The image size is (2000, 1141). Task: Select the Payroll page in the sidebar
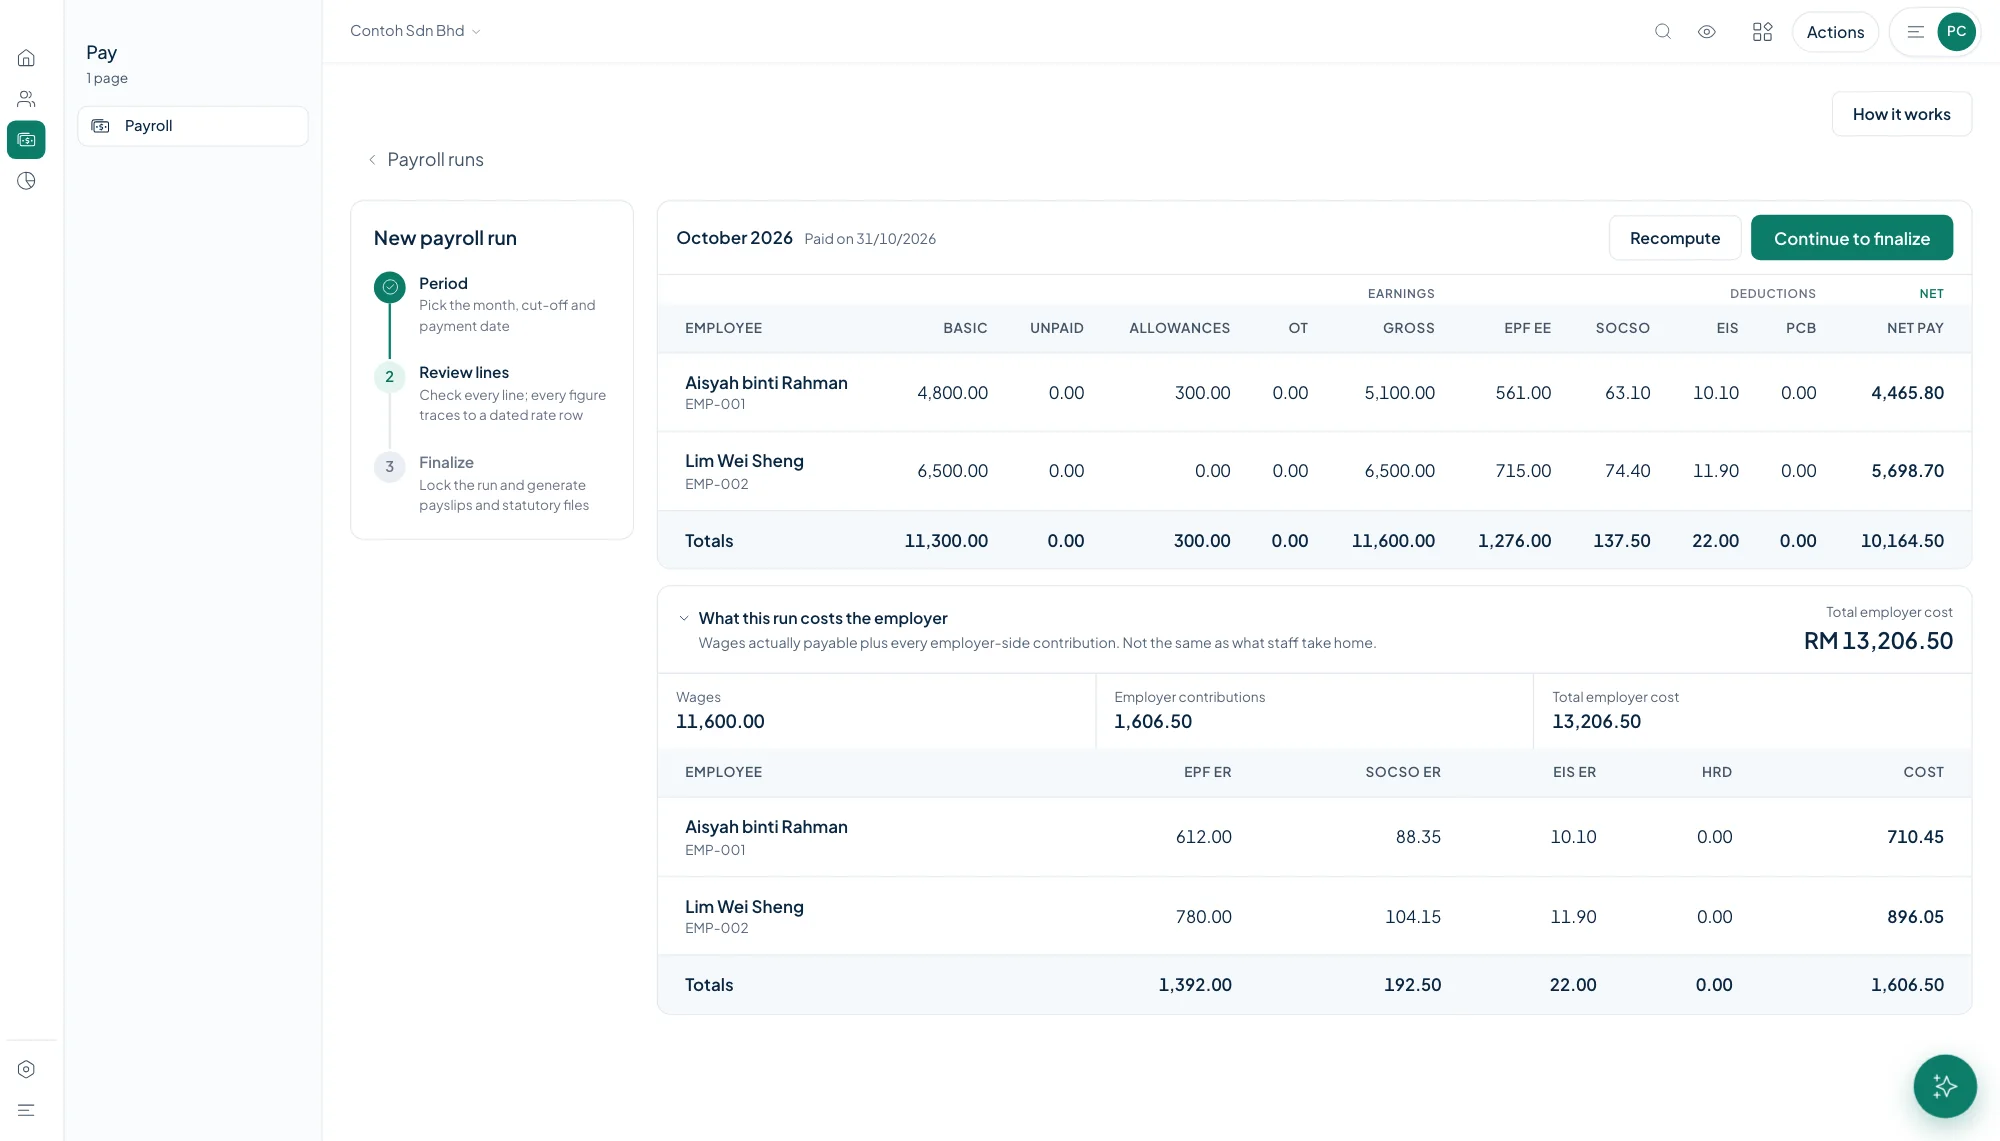(x=193, y=126)
